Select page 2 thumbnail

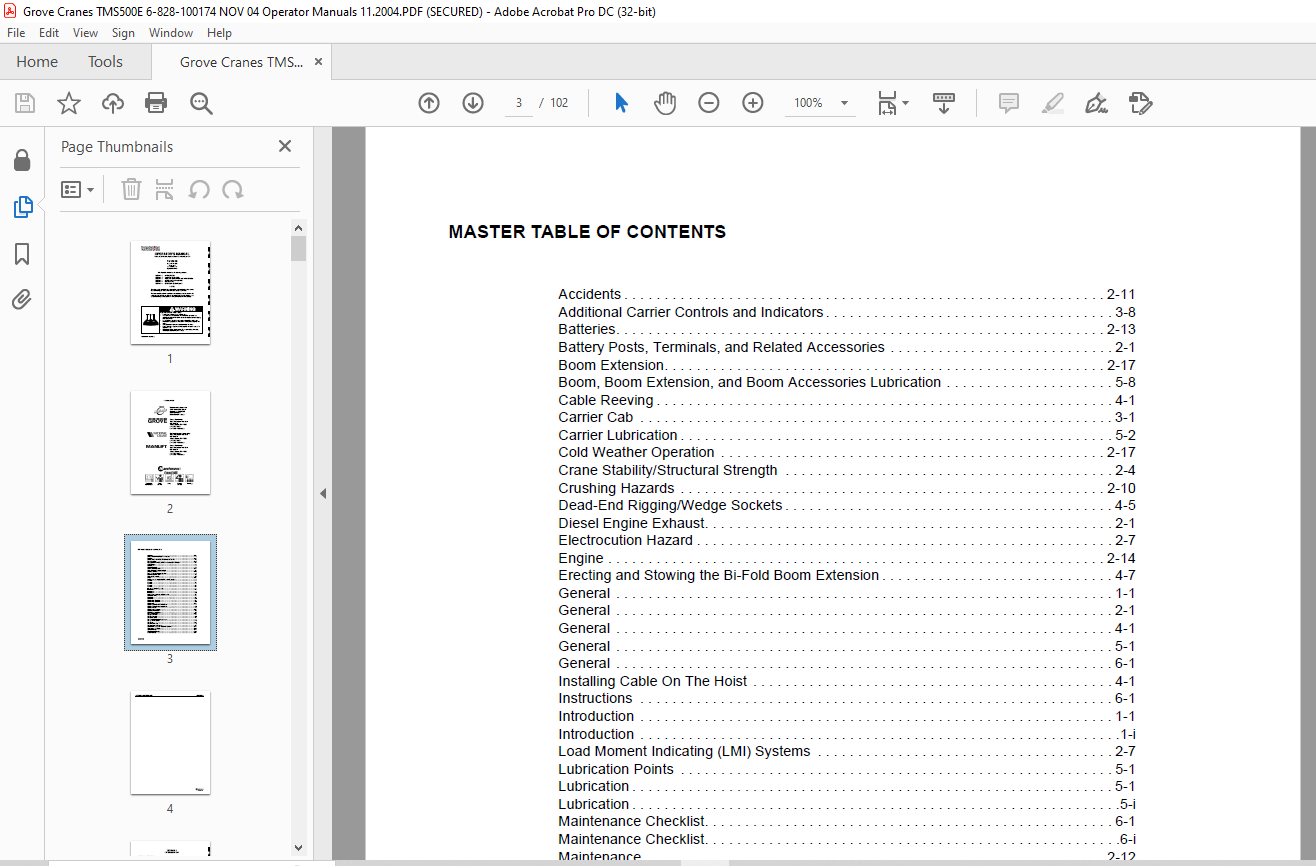click(170, 442)
